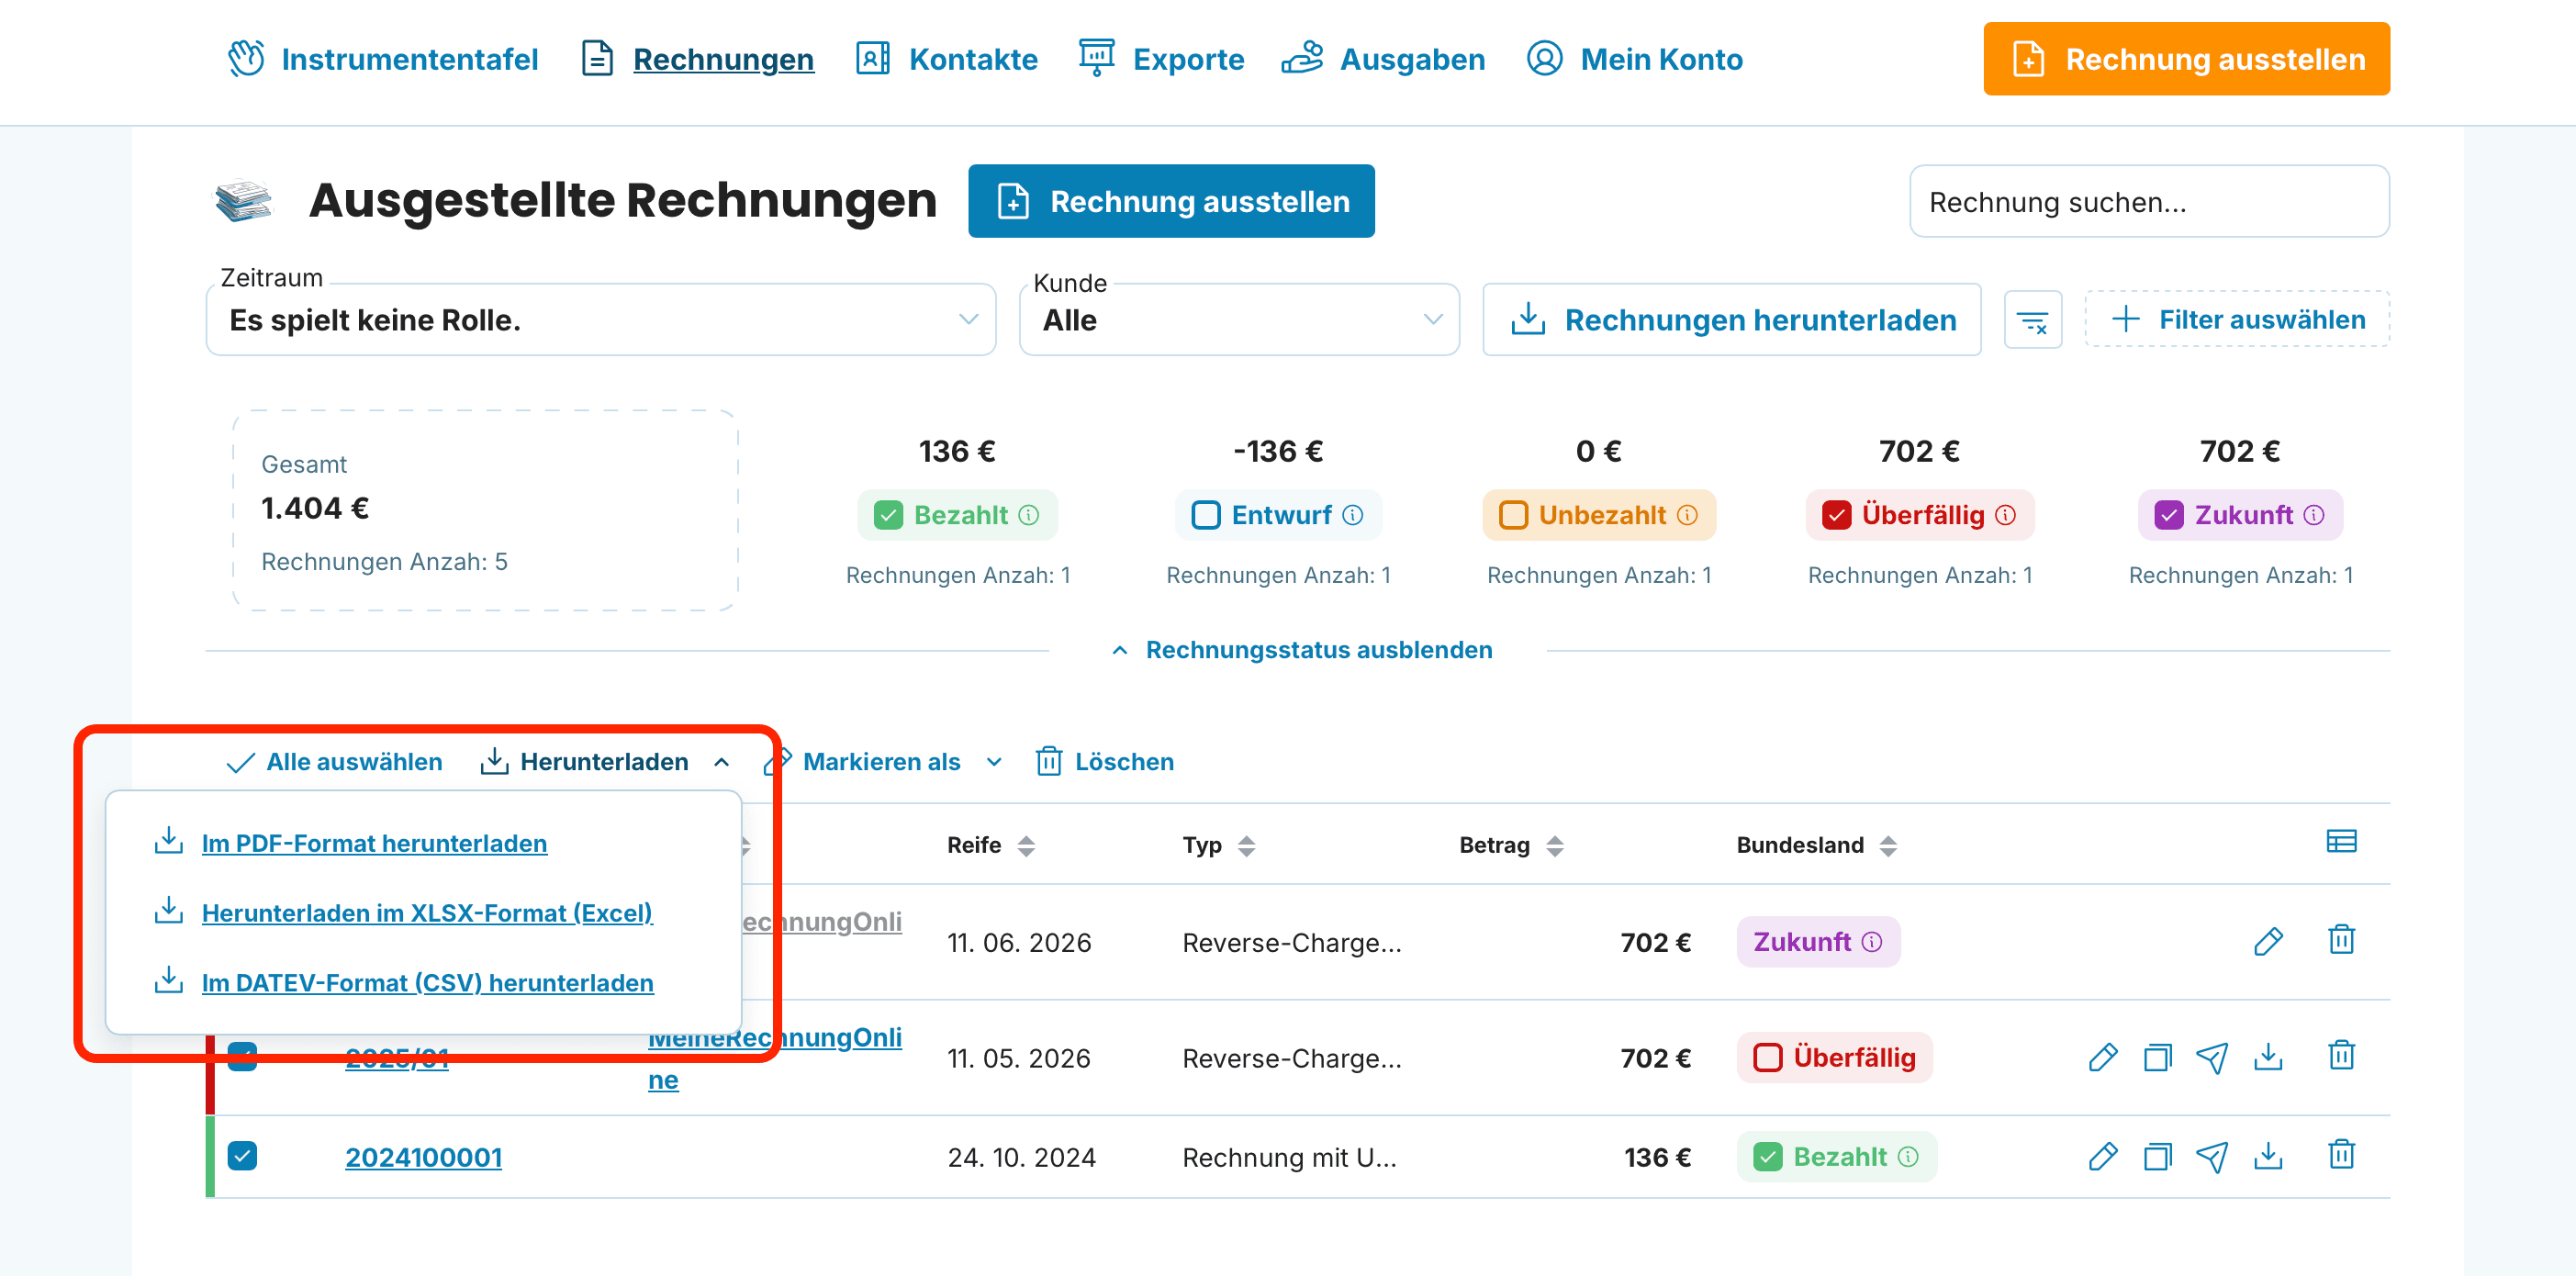The image size is (2576, 1276).
Task: Click info icon next to Überfällig summary
Action: pos(2006,515)
